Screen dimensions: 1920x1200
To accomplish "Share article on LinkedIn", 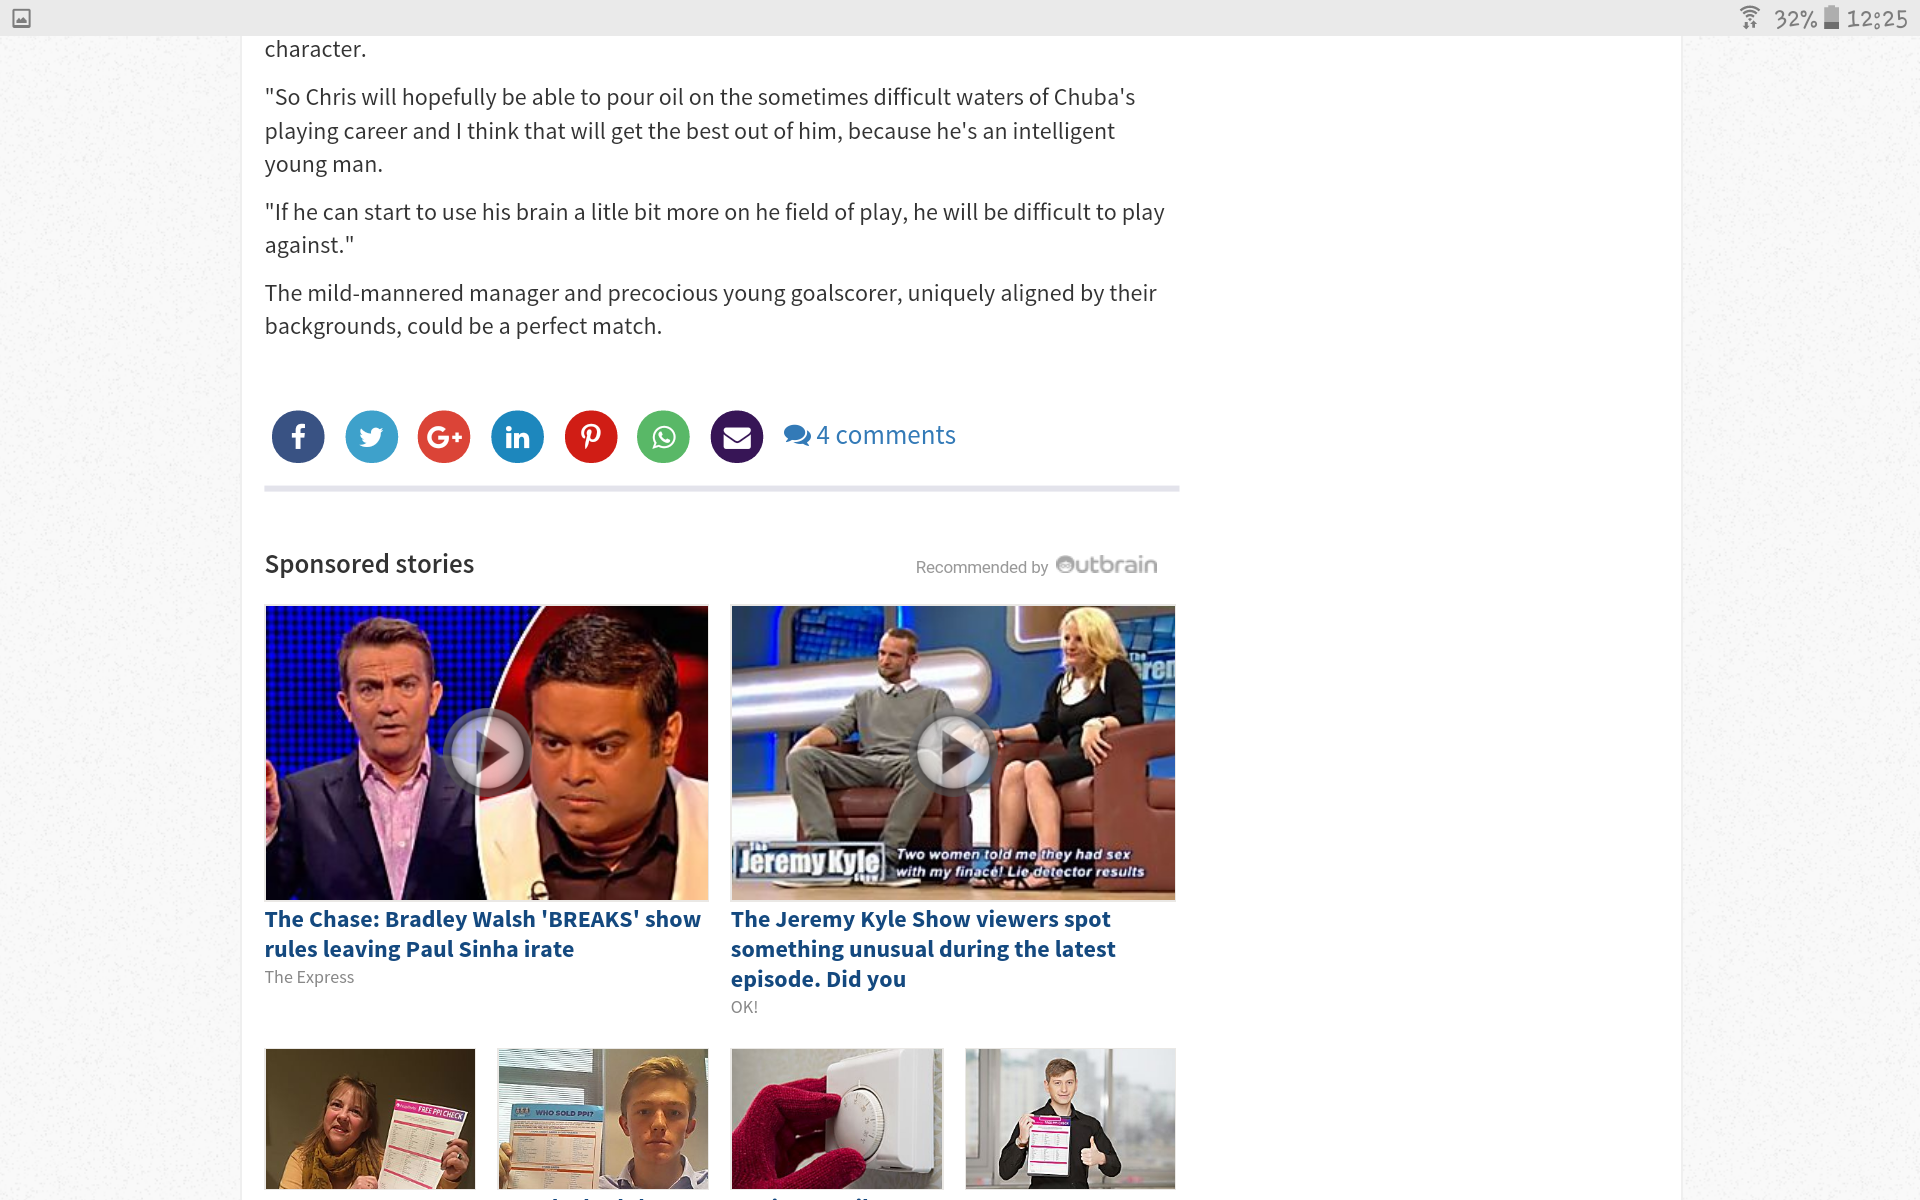I will (517, 437).
